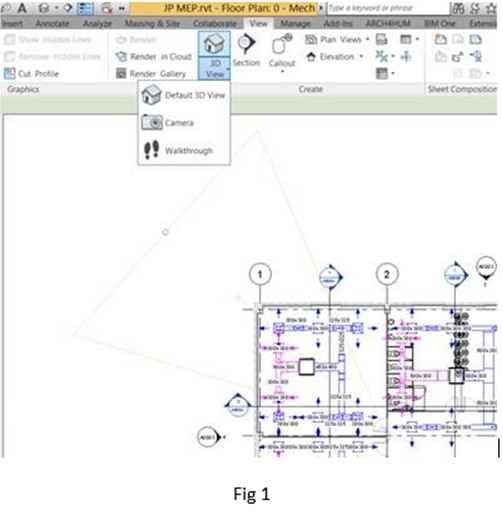Switch to the Annotate ribbon tab

[52, 23]
